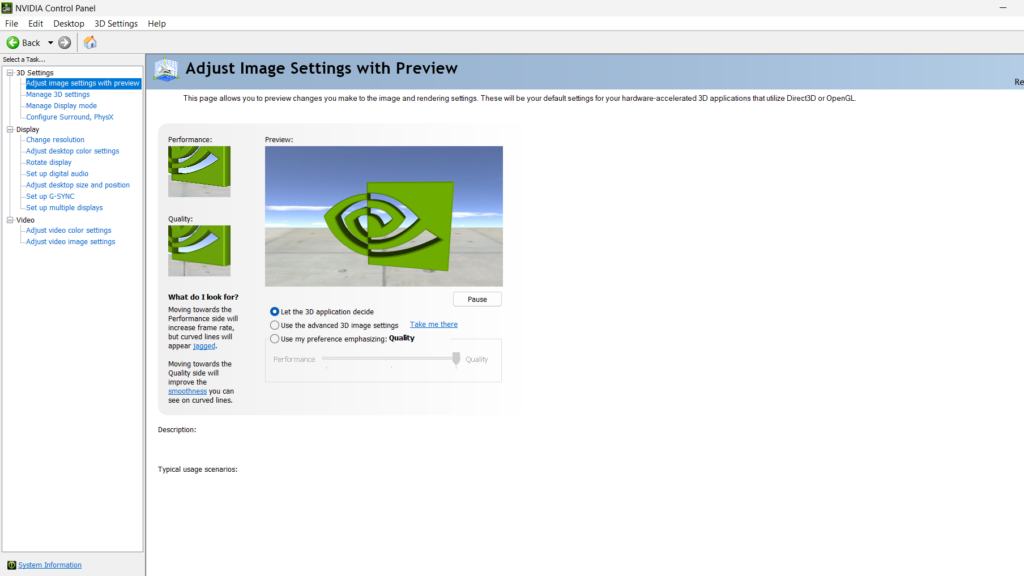Viewport: 1024px width, 576px height.
Task: Click the 'smoothness' hyperlink in the description
Action: (186, 391)
